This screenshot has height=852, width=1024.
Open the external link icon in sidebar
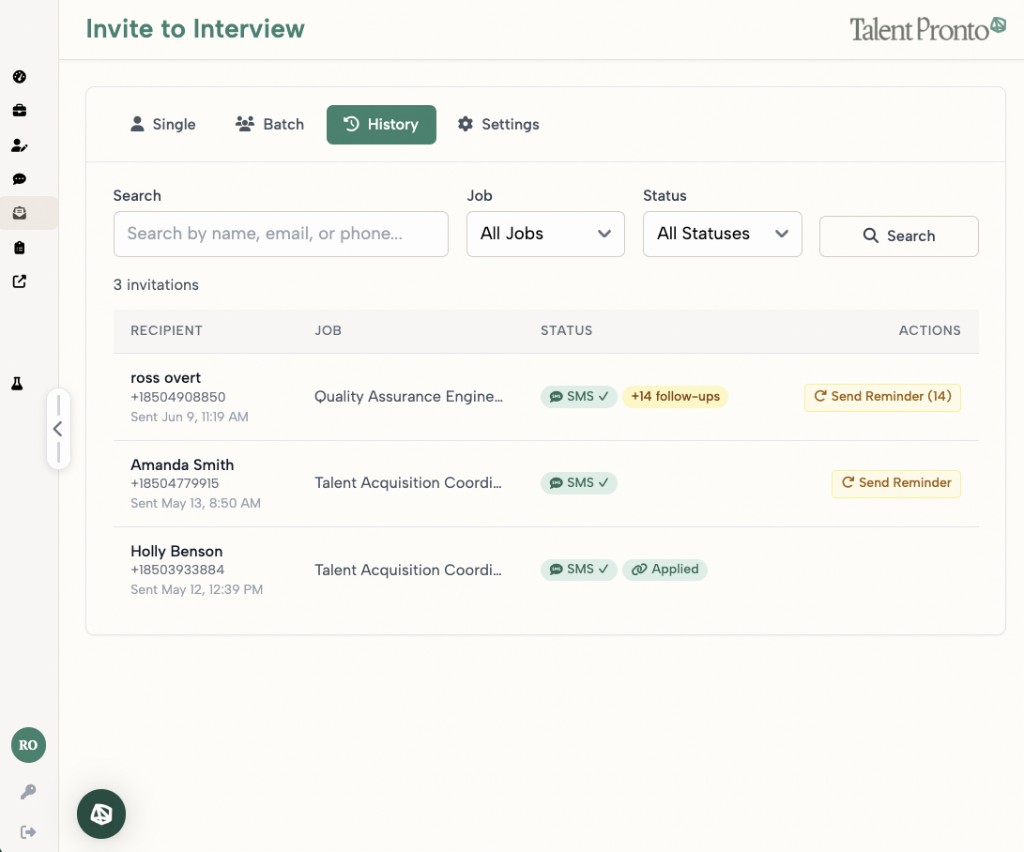coord(20,281)
